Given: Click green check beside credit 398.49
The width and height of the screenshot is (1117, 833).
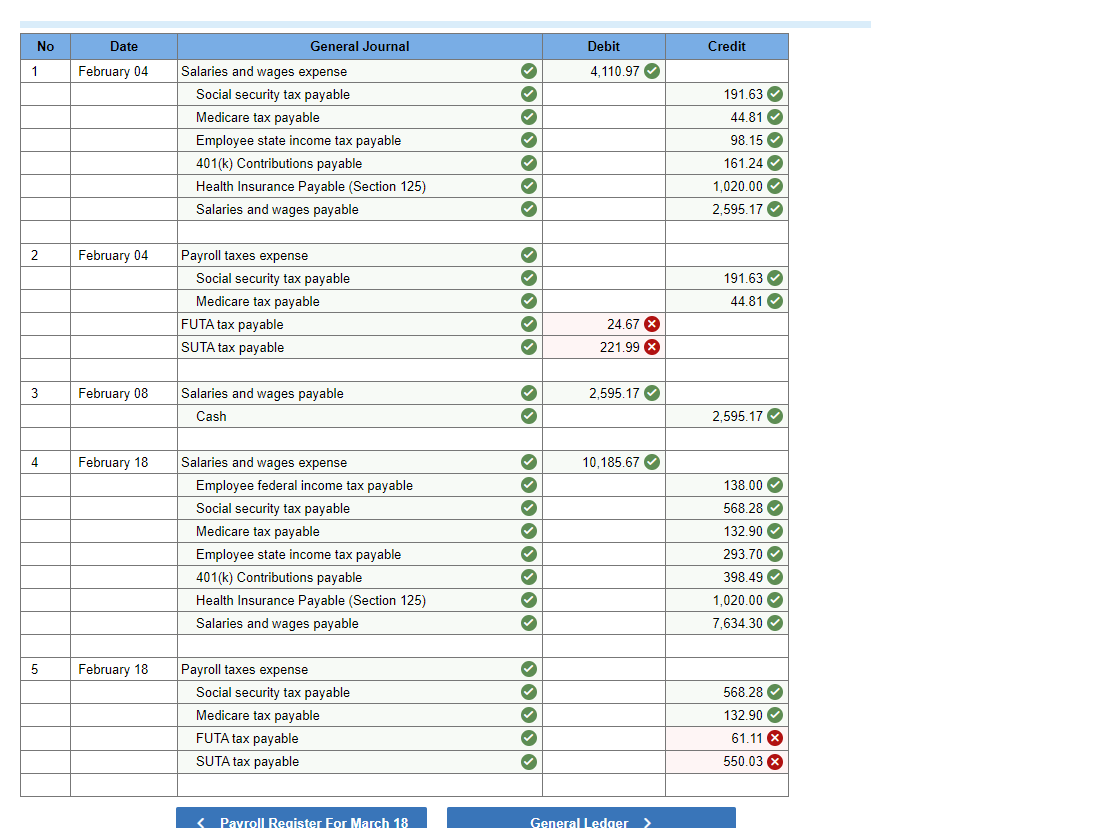Looking at the screenshot, I should click(775, 577).
